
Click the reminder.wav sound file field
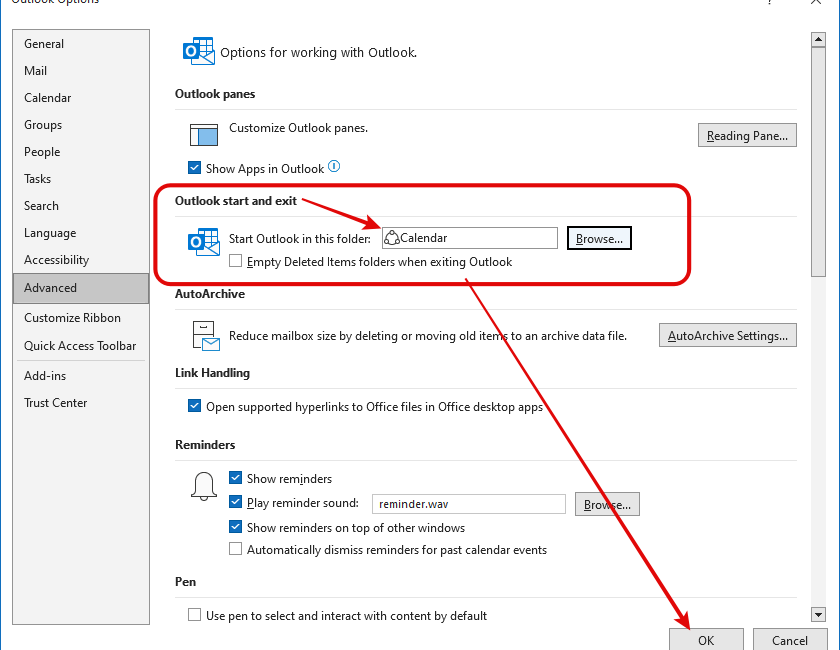point(469,504)
